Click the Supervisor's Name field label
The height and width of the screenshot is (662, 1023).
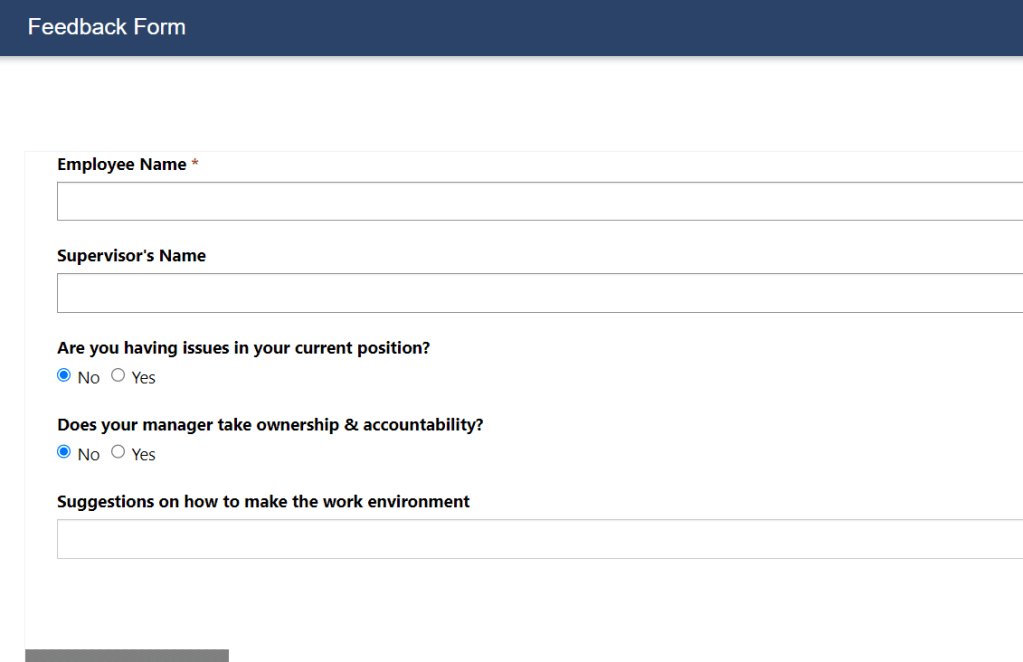tap(131, 256)
